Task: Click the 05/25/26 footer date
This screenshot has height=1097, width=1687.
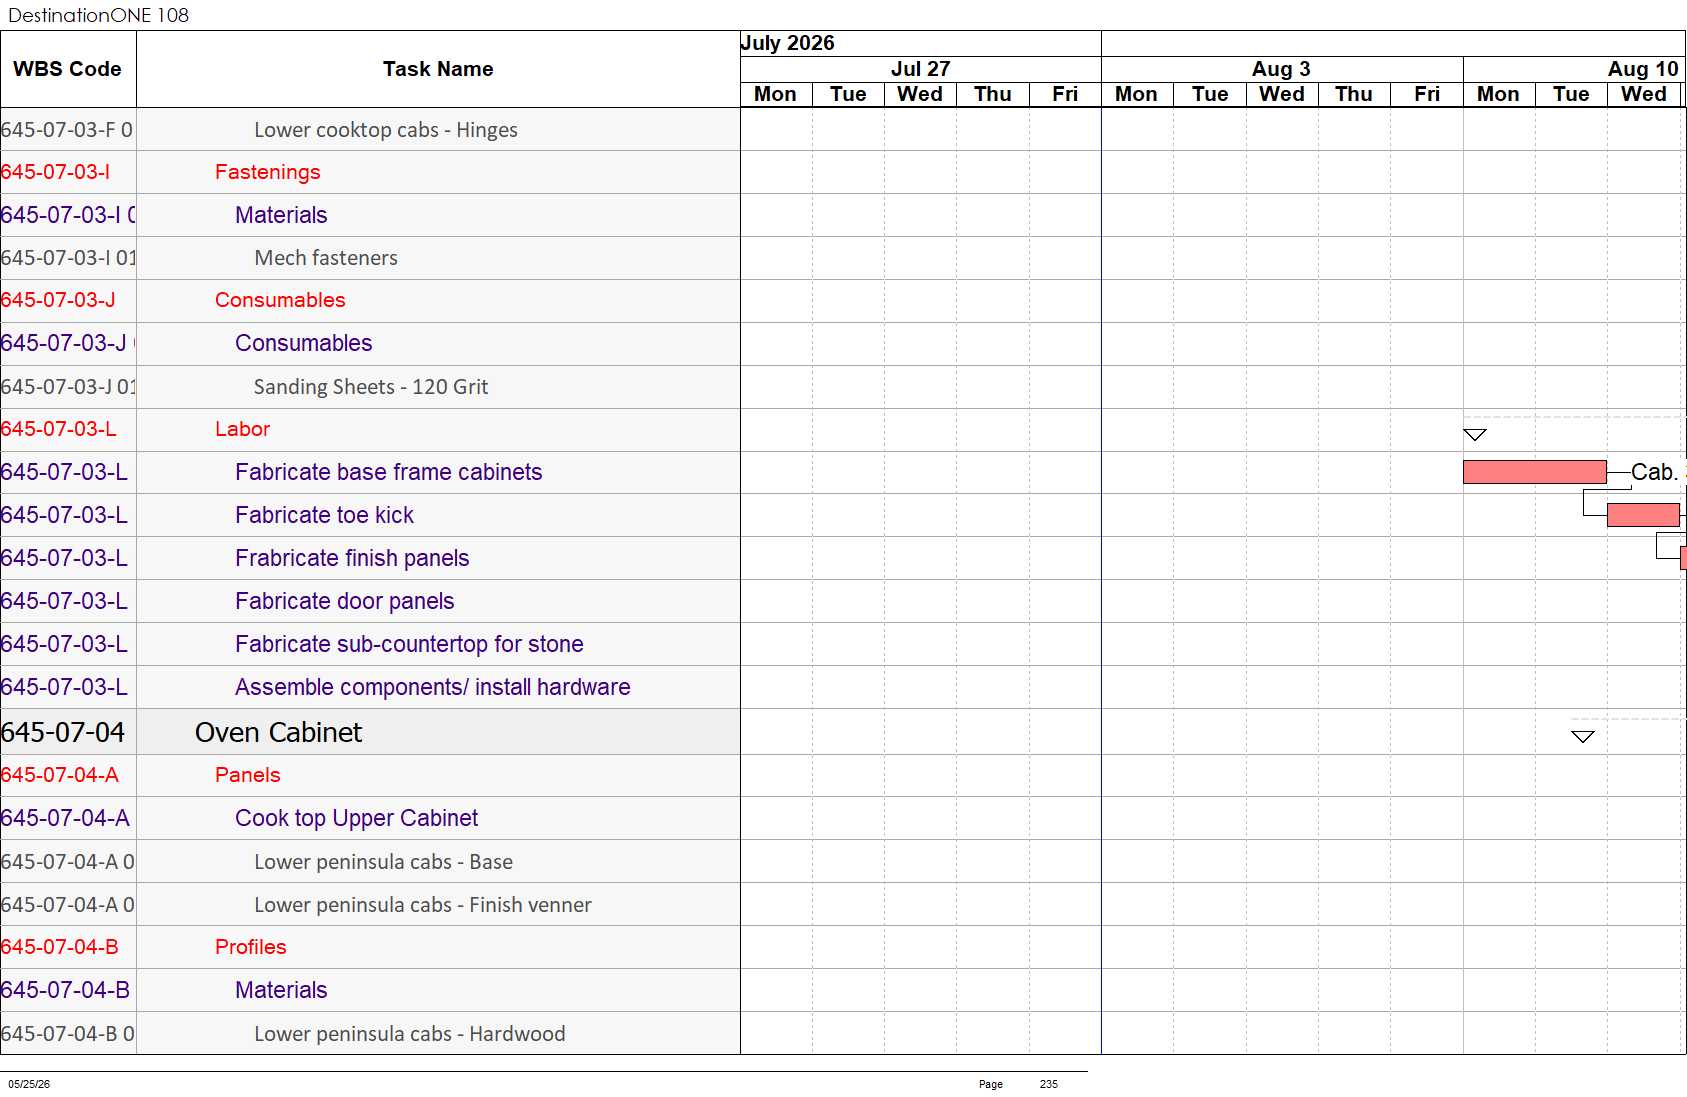Action: click(x=29, y=1084)
